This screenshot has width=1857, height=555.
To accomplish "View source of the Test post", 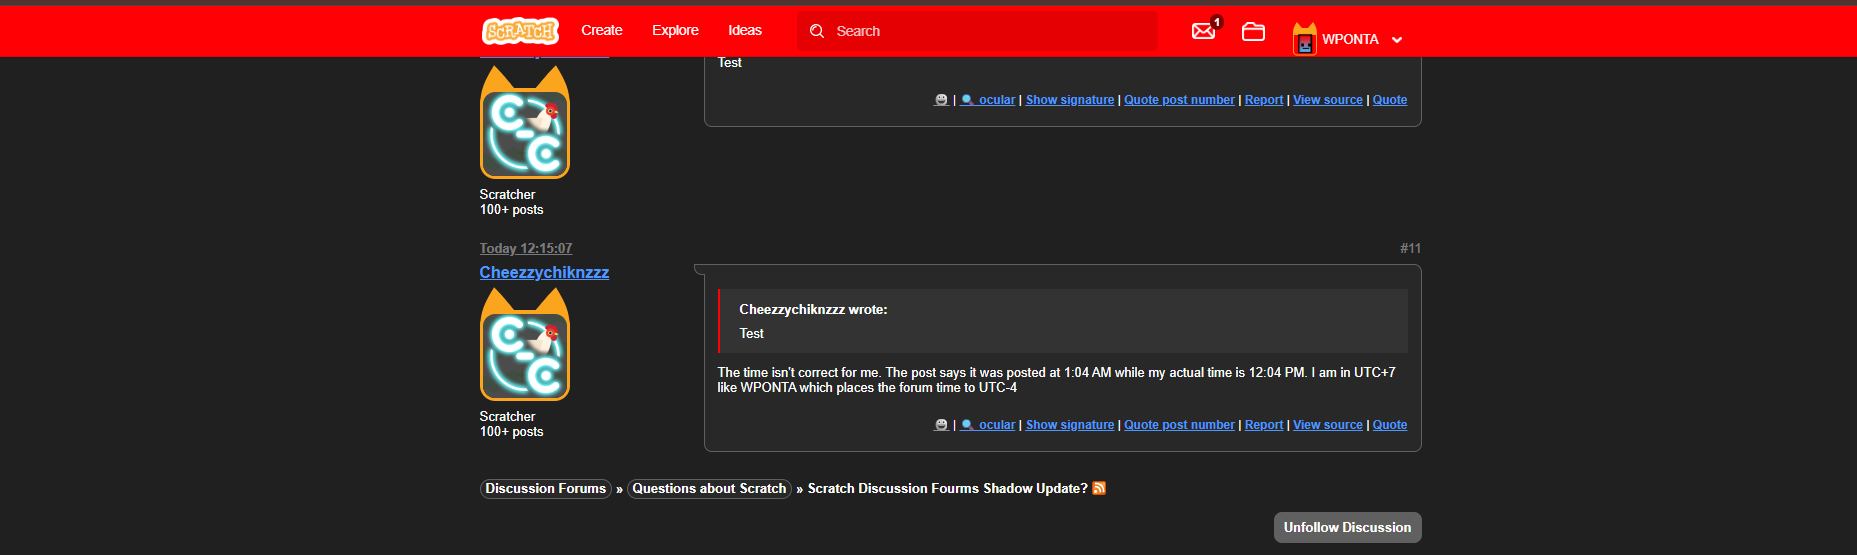I will pos(1328,100).
